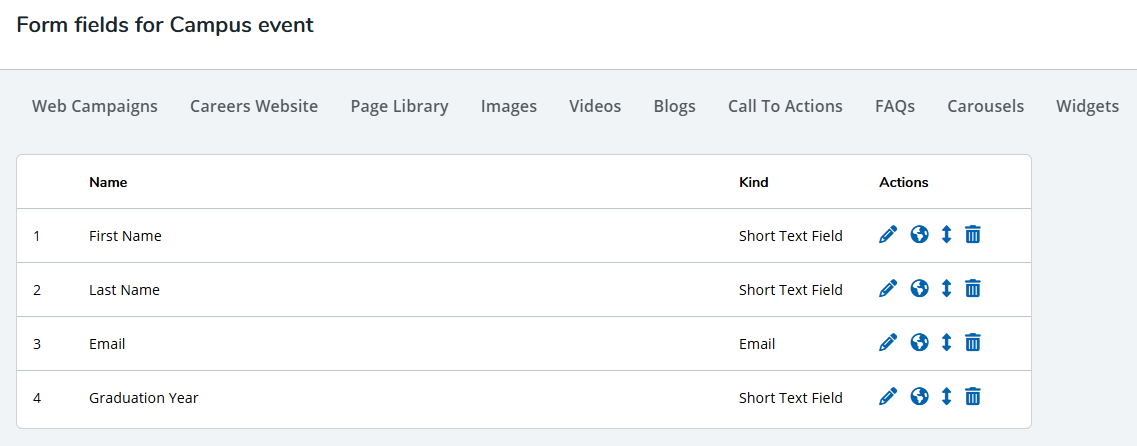Open the Videos tab

click(595, 107)
